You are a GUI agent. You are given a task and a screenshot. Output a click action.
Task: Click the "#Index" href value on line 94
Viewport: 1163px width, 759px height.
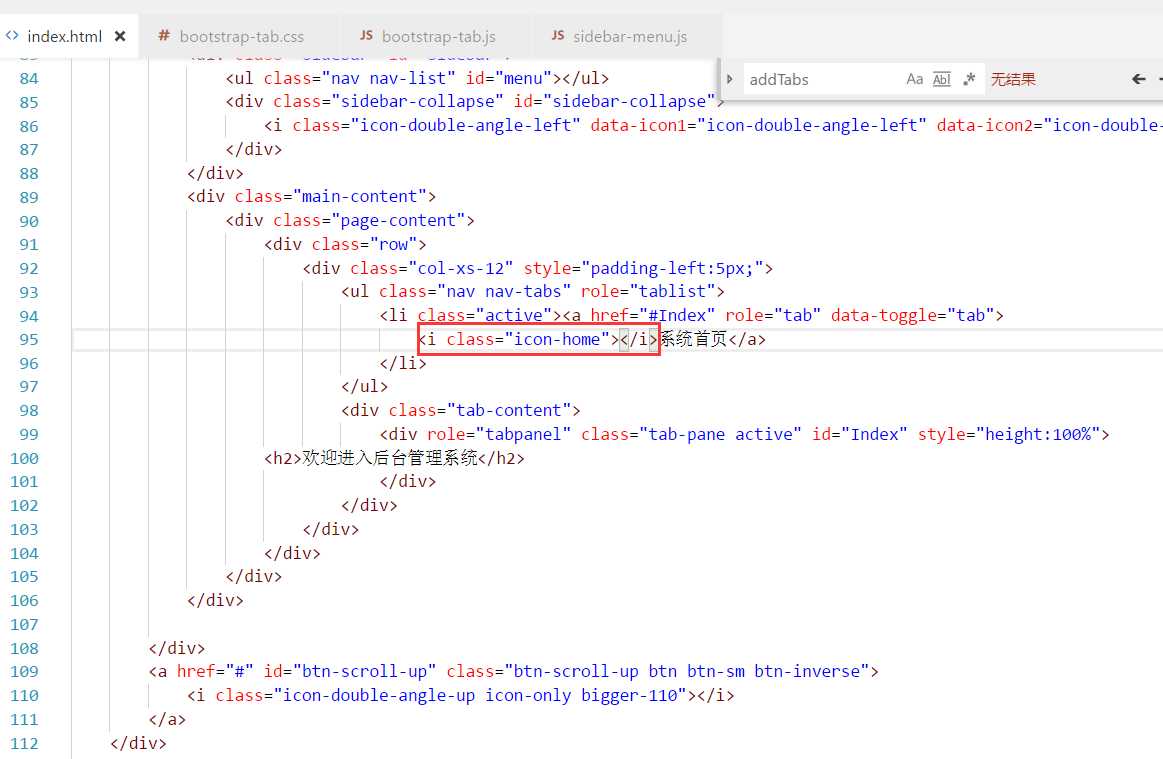(682, 316)
